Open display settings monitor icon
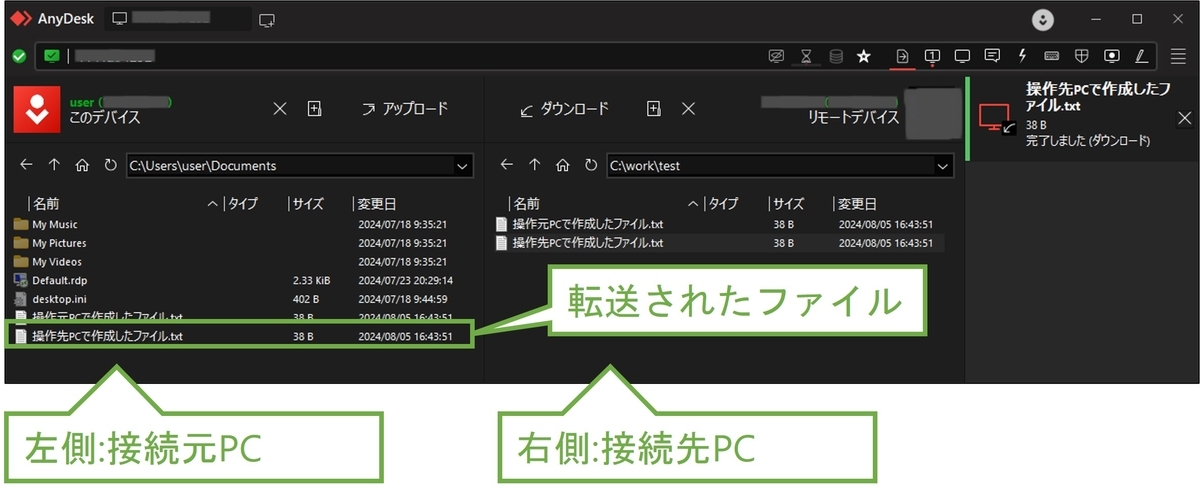Screen dimensions: 1200x493 point(962,56)
